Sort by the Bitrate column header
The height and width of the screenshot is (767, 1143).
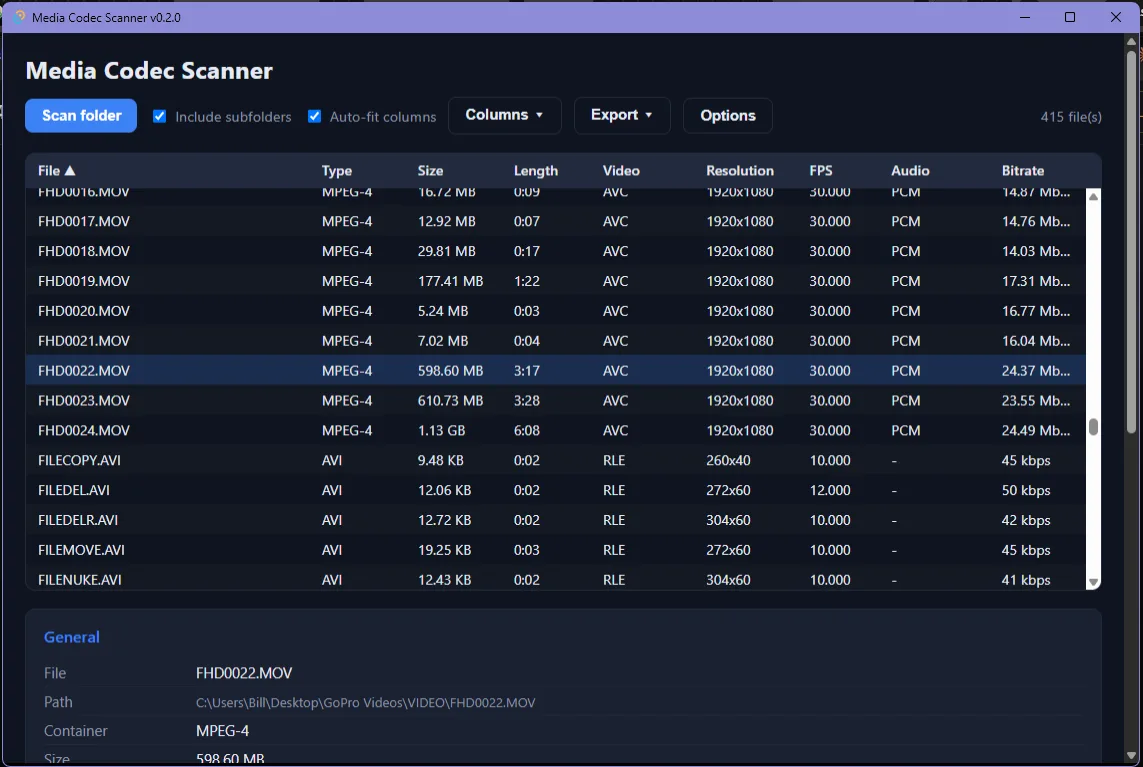pos(1023,171)
